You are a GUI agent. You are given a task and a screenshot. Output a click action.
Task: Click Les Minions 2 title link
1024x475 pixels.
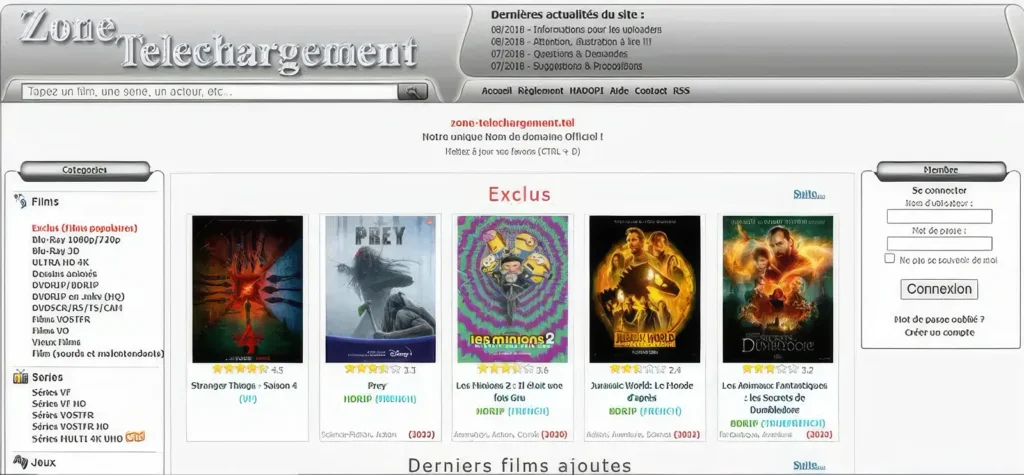coord(509,391)
